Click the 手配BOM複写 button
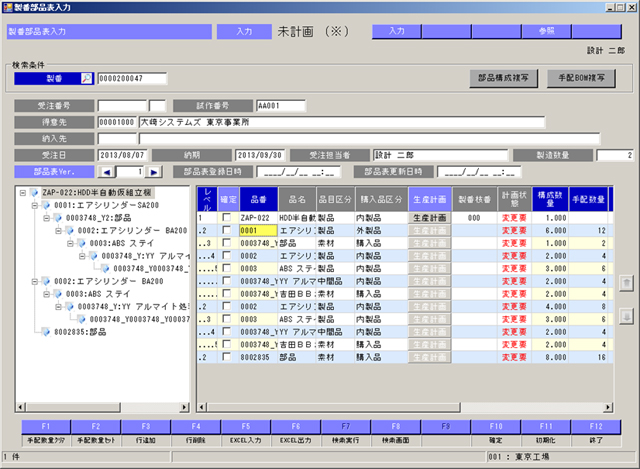The height and width of the screenshot is (469, 640). 581,78
